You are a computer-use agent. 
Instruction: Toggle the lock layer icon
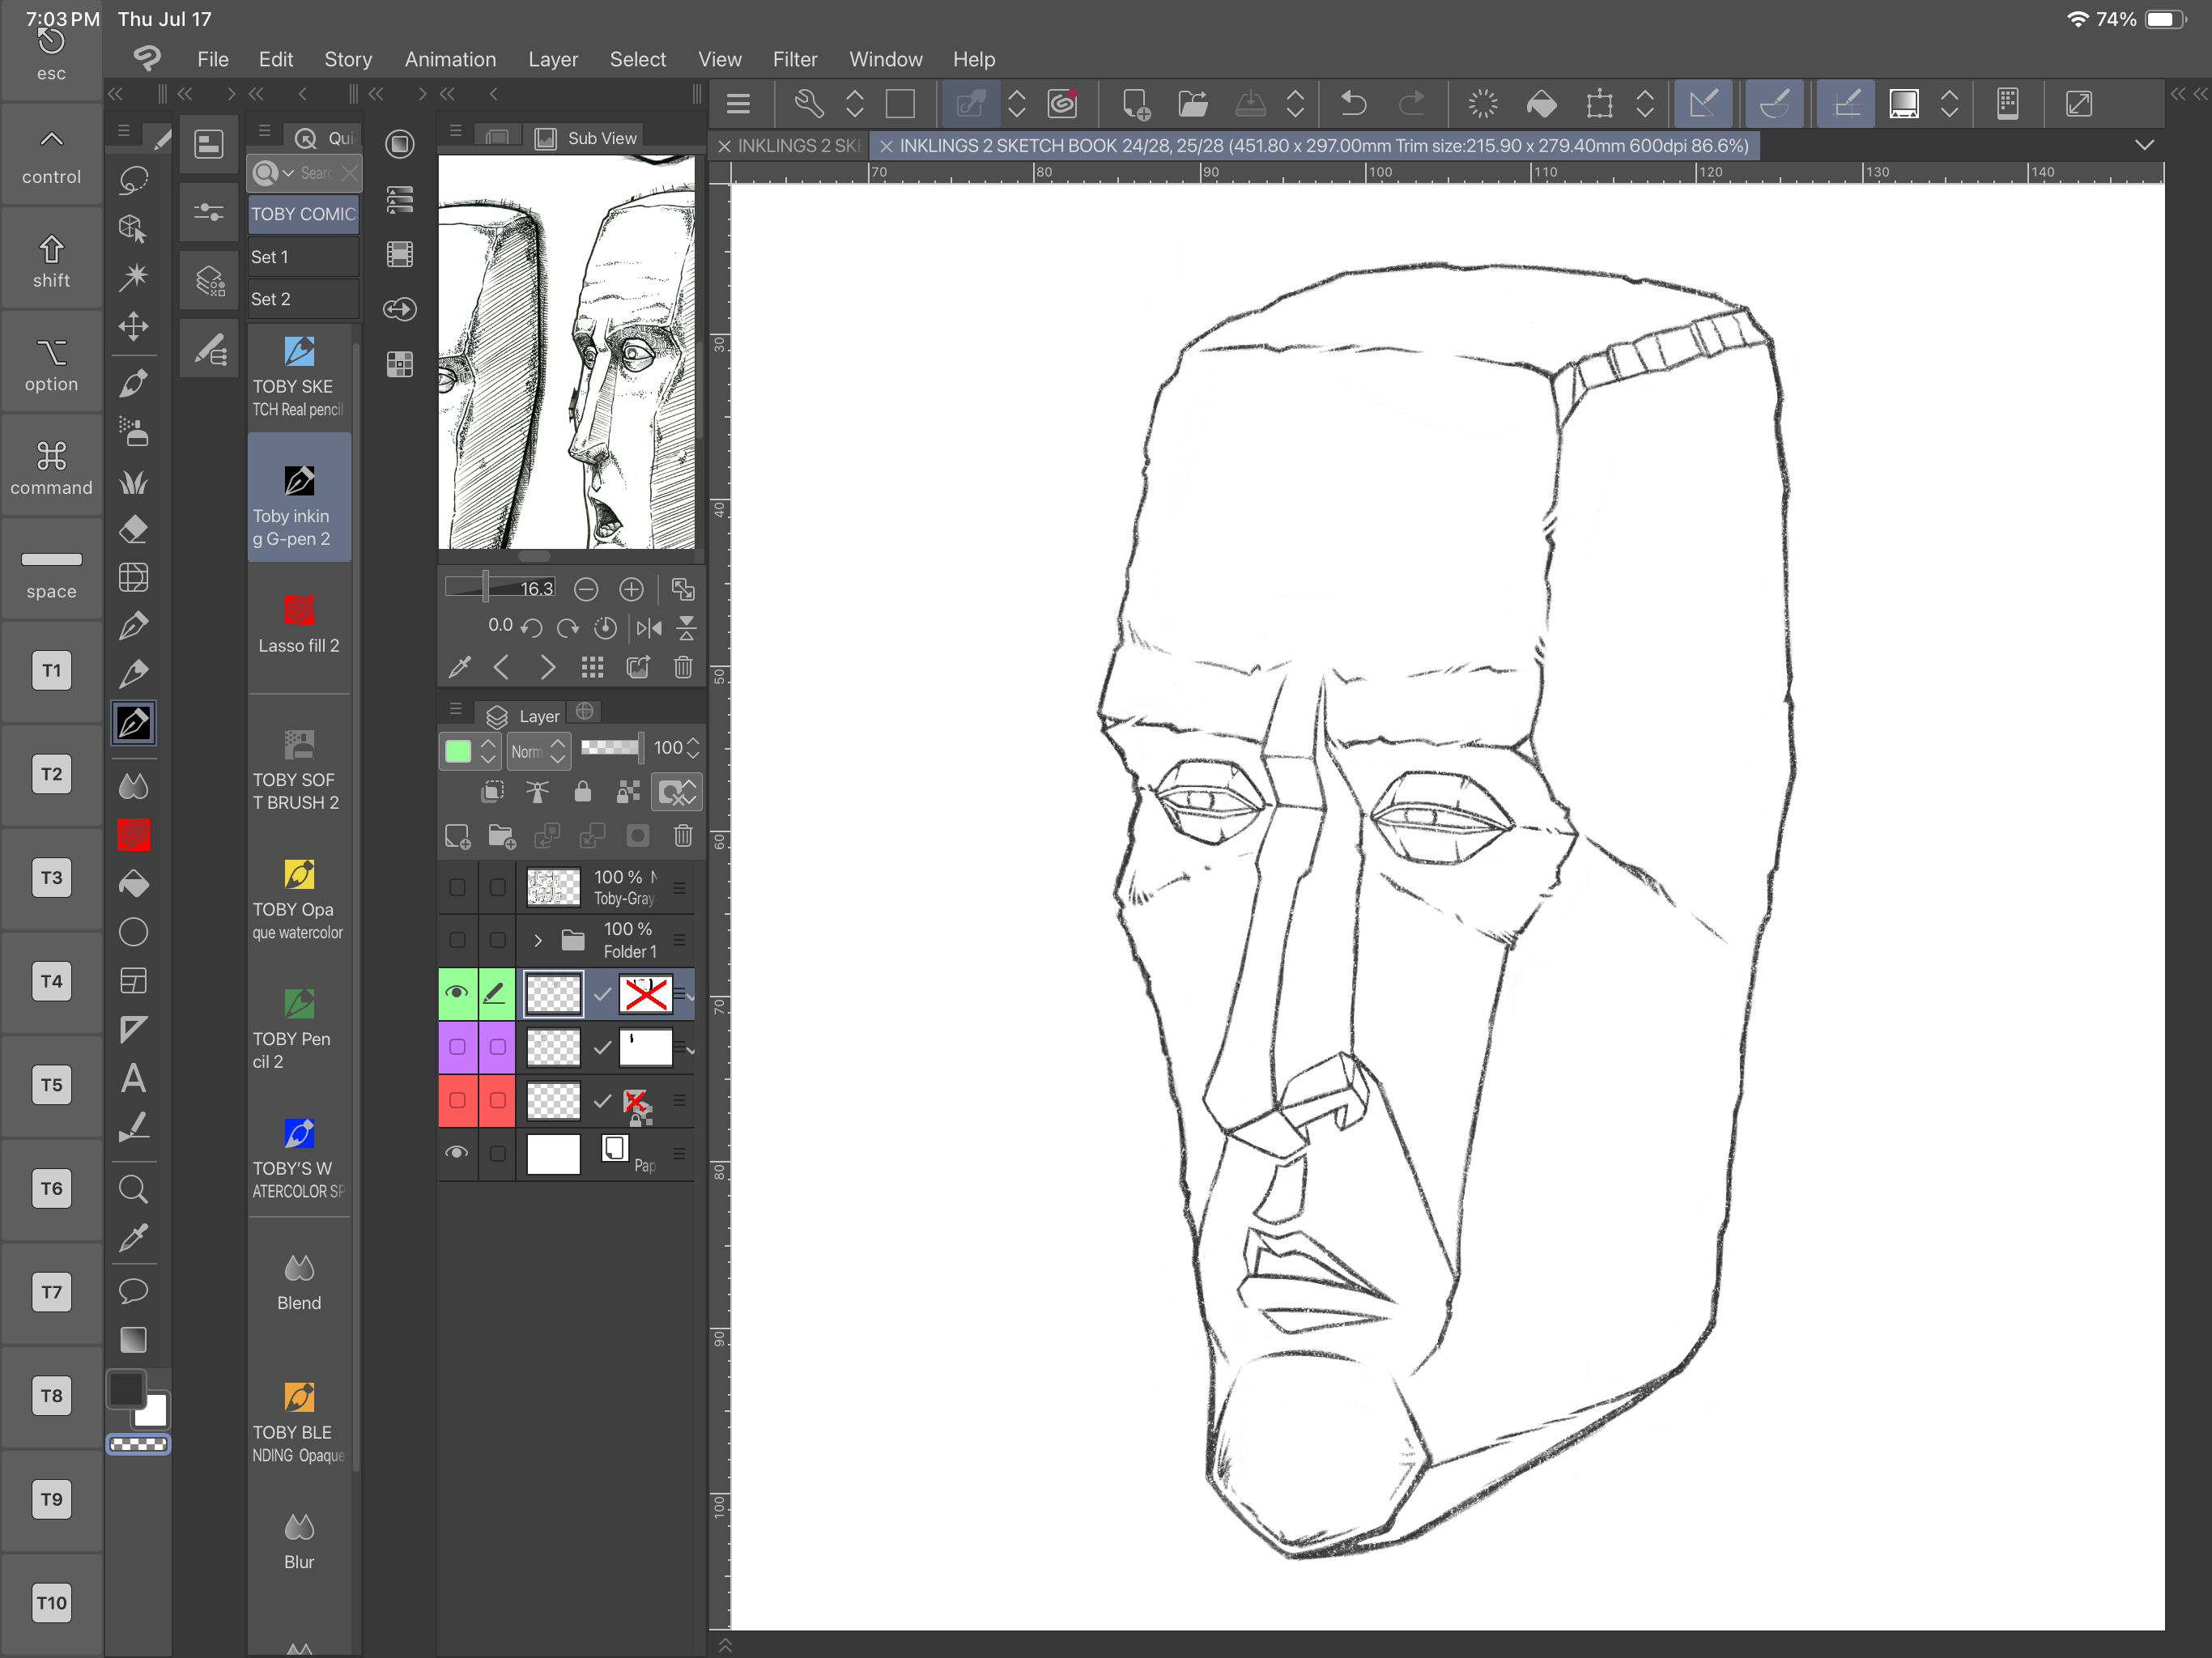click(x=582, y=793)
